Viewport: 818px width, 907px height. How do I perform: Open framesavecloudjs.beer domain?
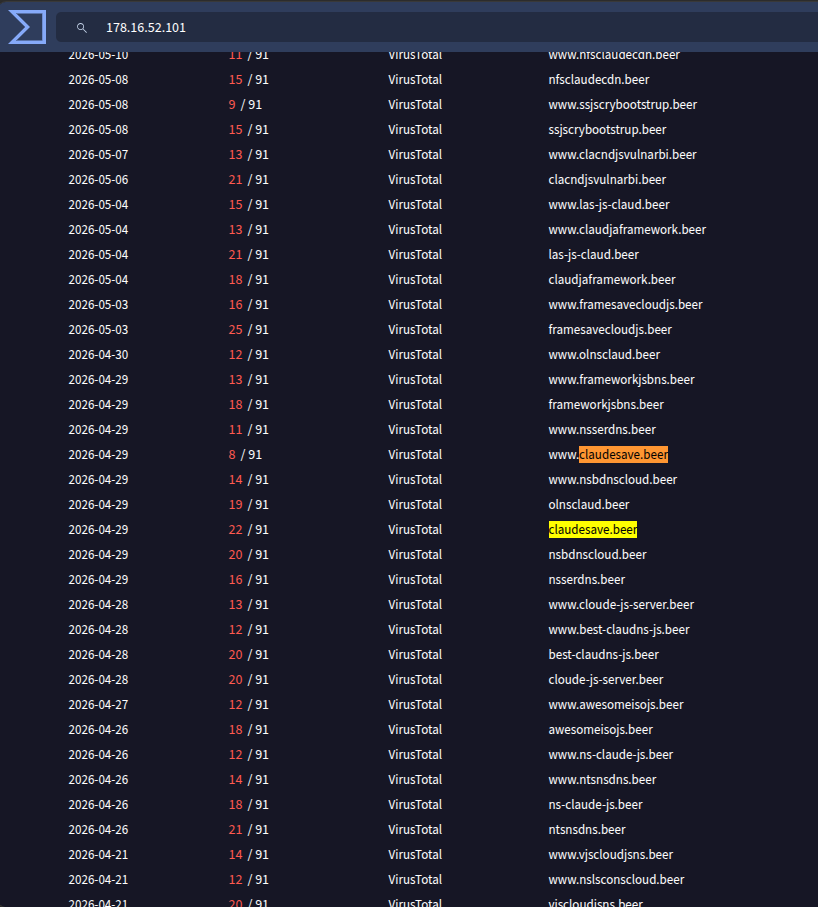[610, 329]
